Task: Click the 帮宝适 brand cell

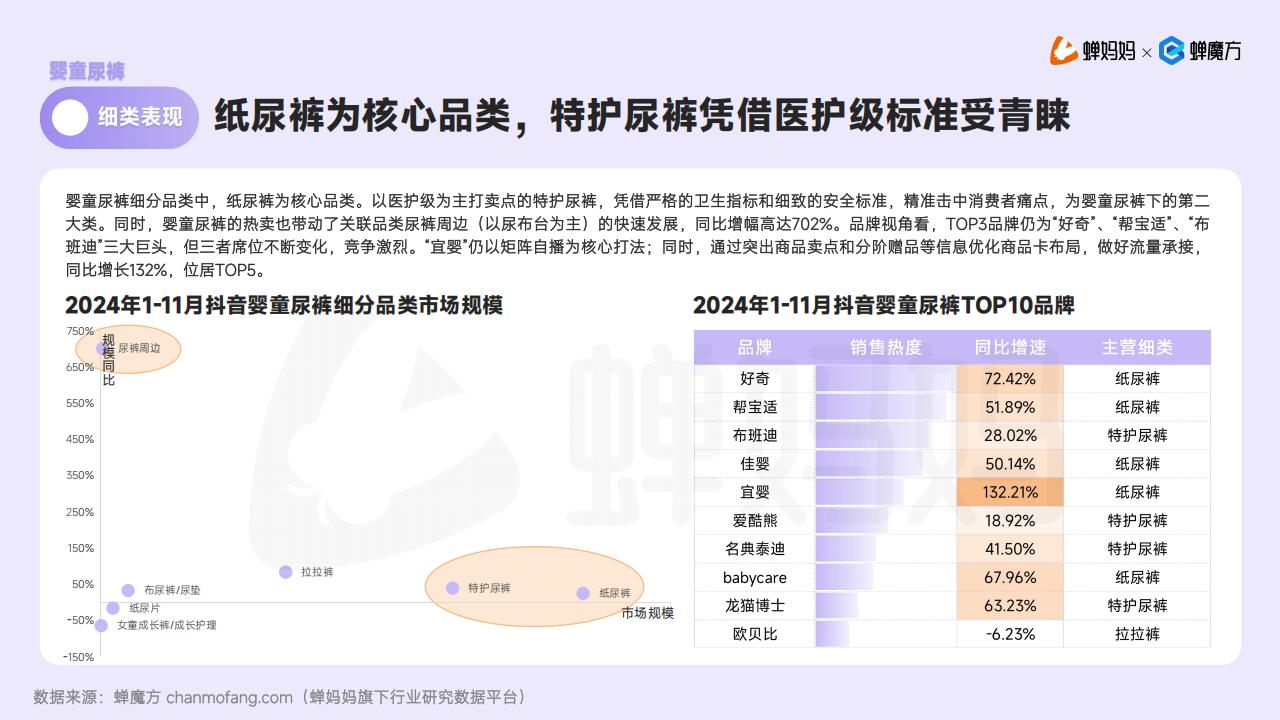Action: 755,407
